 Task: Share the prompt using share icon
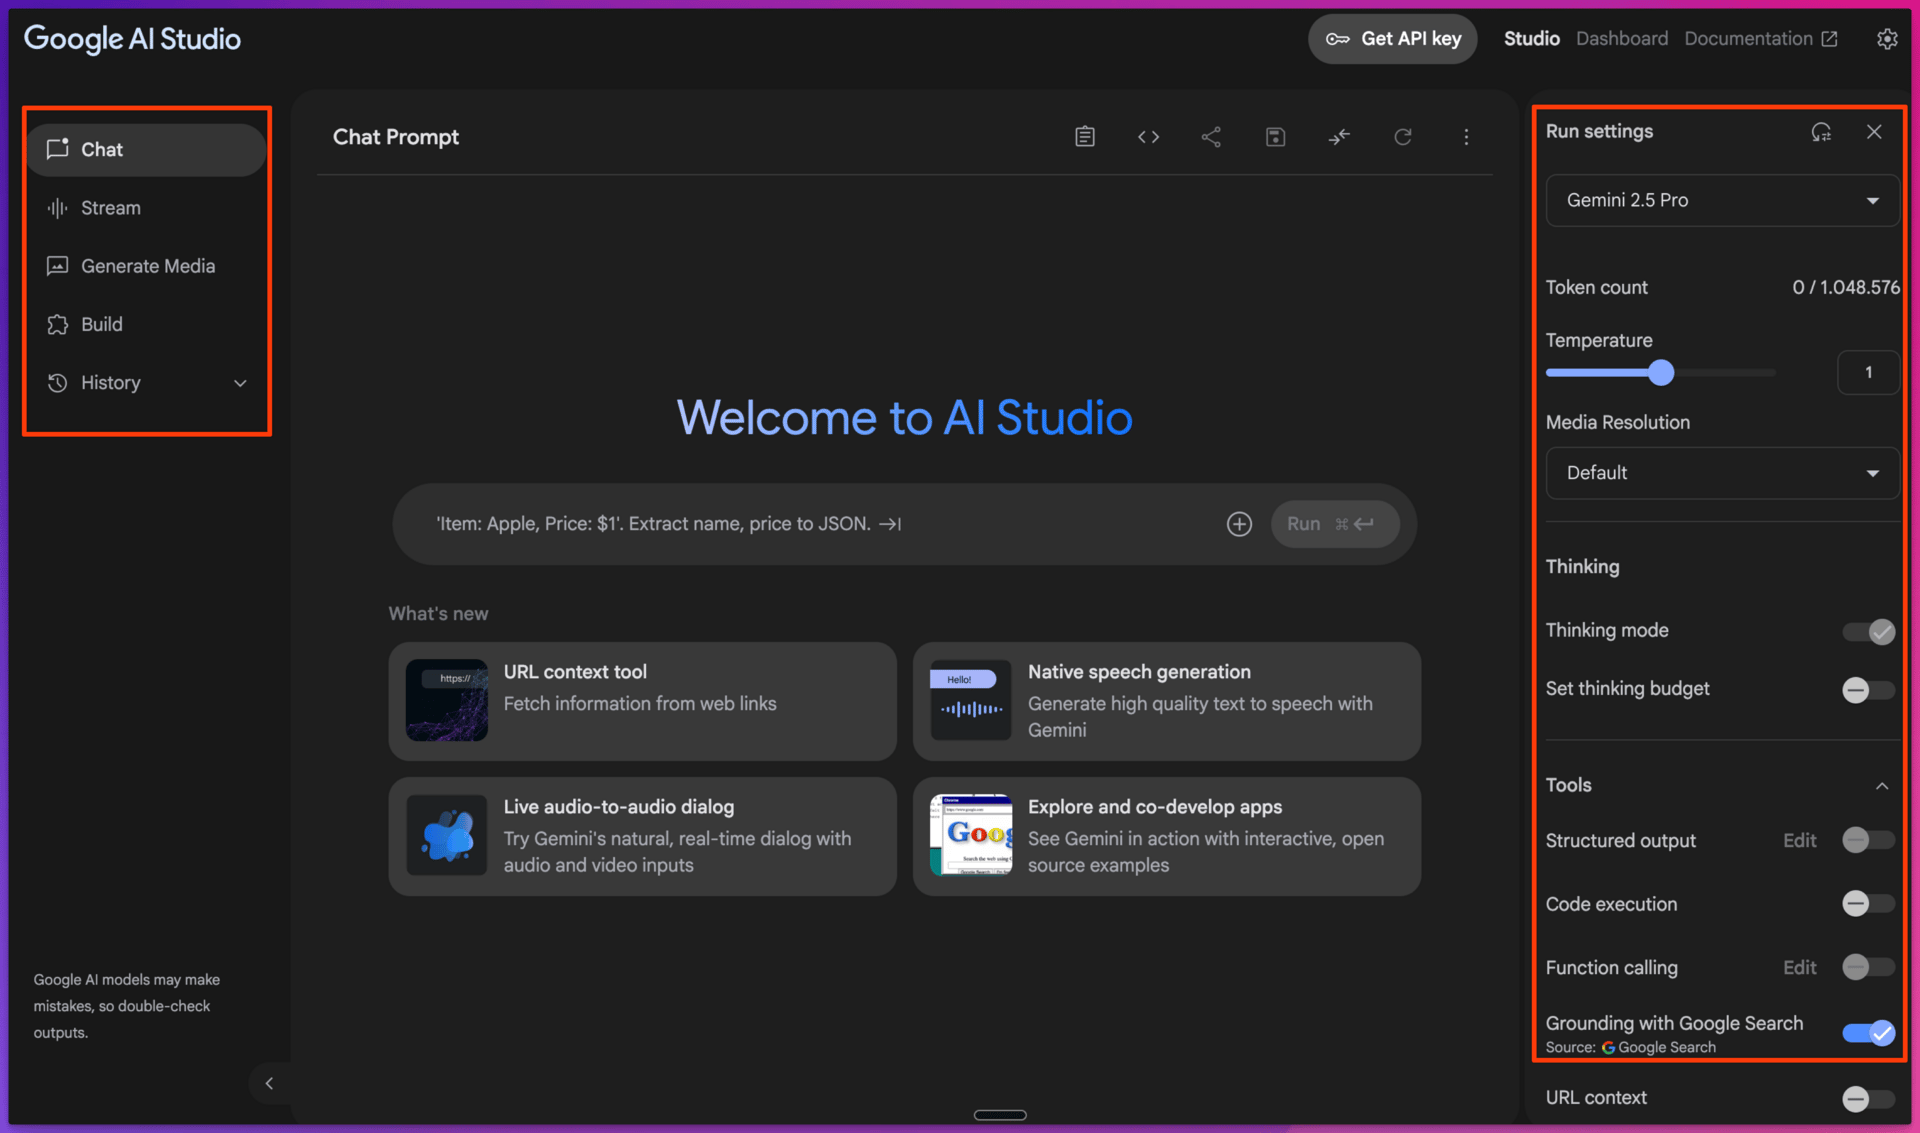click(1211, 137)
